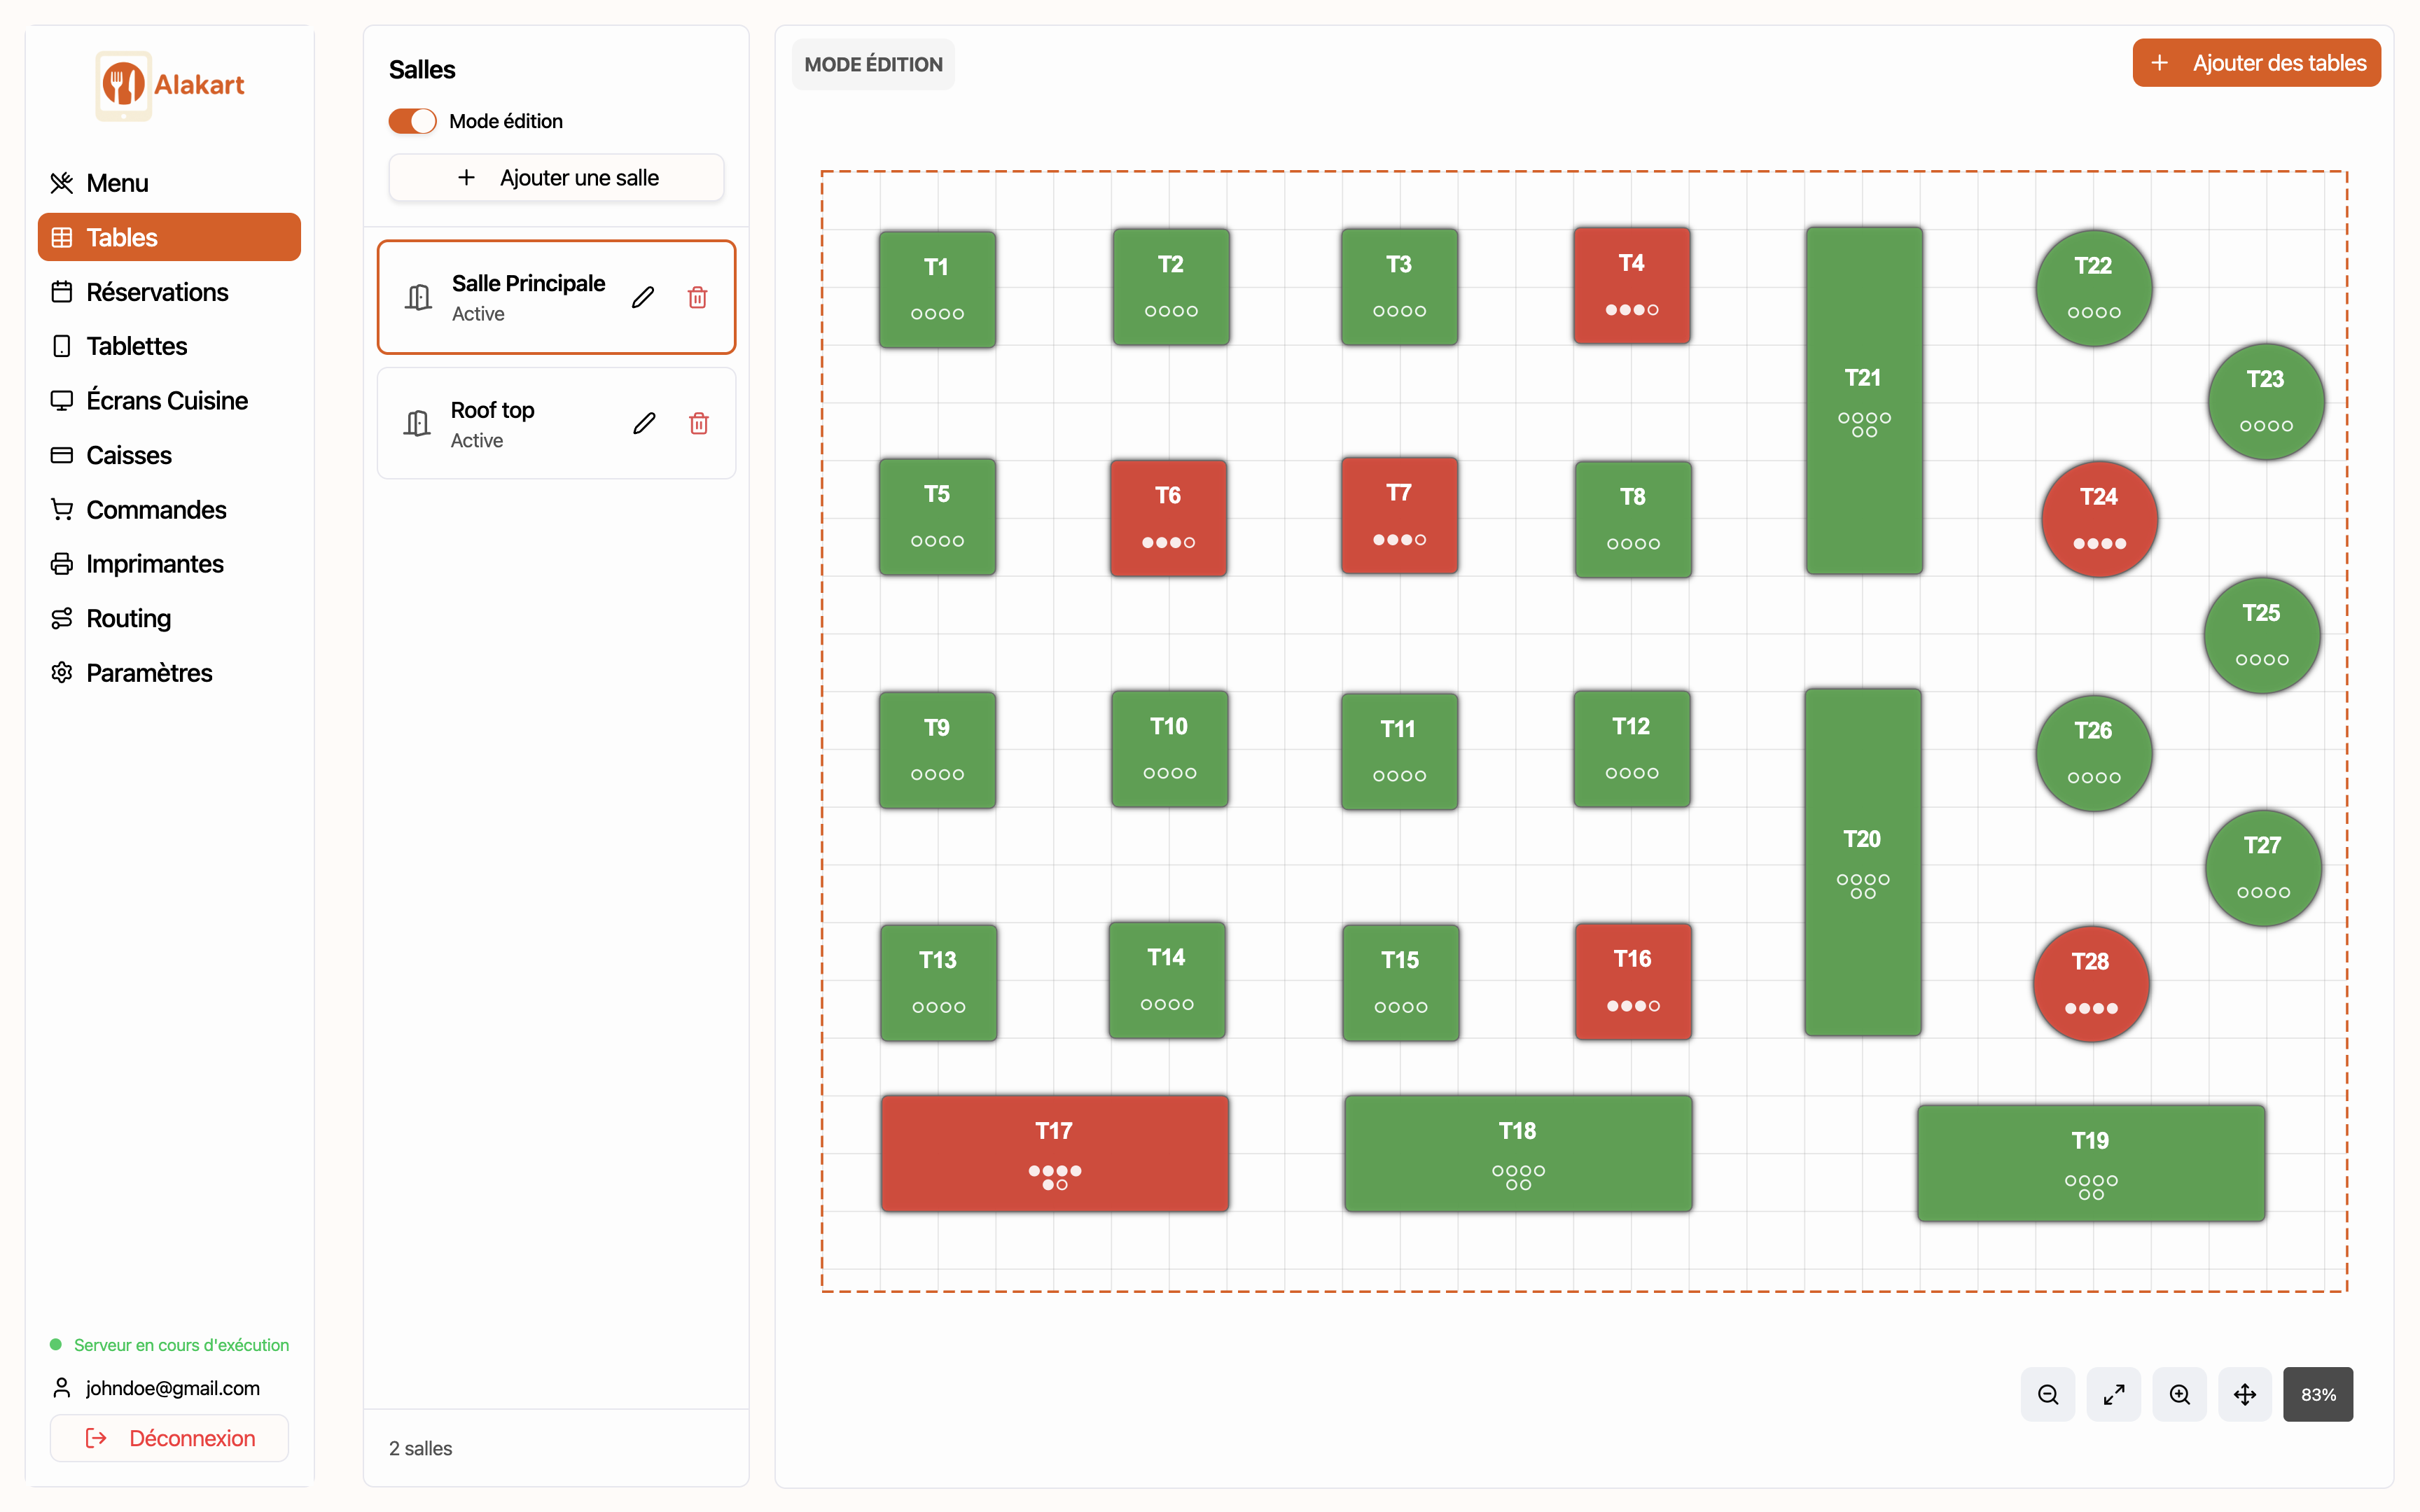
Task: Select the round table T24
Action: 2098,518
